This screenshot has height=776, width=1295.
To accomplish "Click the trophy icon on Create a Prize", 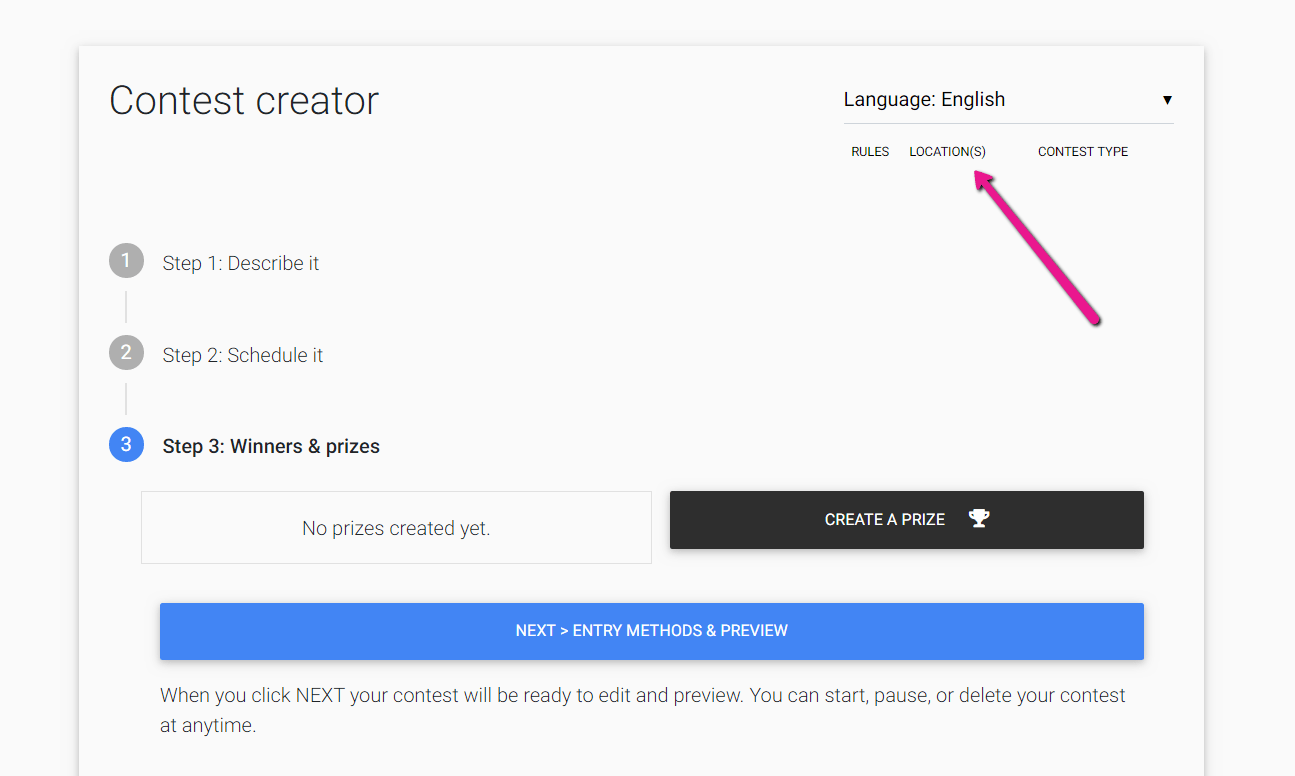I will point(979,518).
